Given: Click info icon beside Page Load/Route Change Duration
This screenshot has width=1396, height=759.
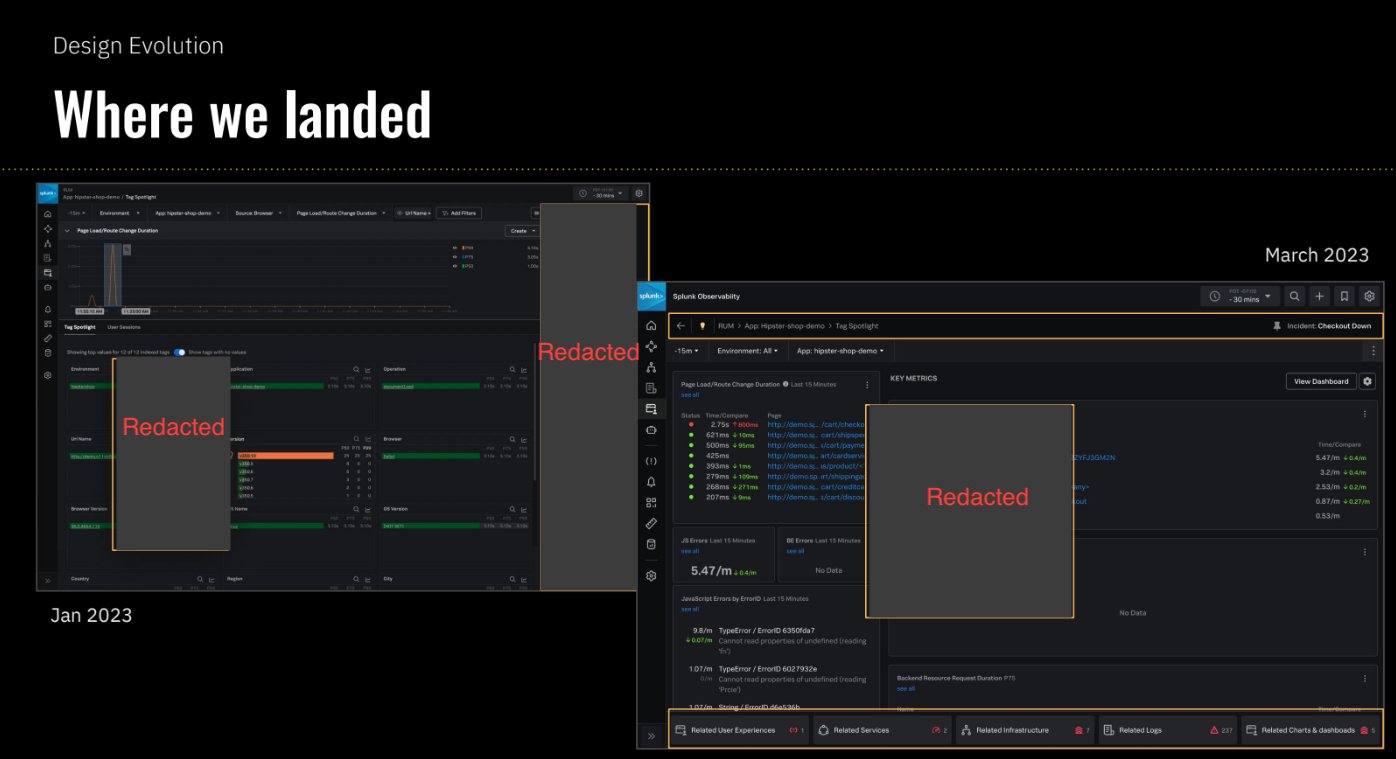Looking at the screenshot, I should coord(786,384).
